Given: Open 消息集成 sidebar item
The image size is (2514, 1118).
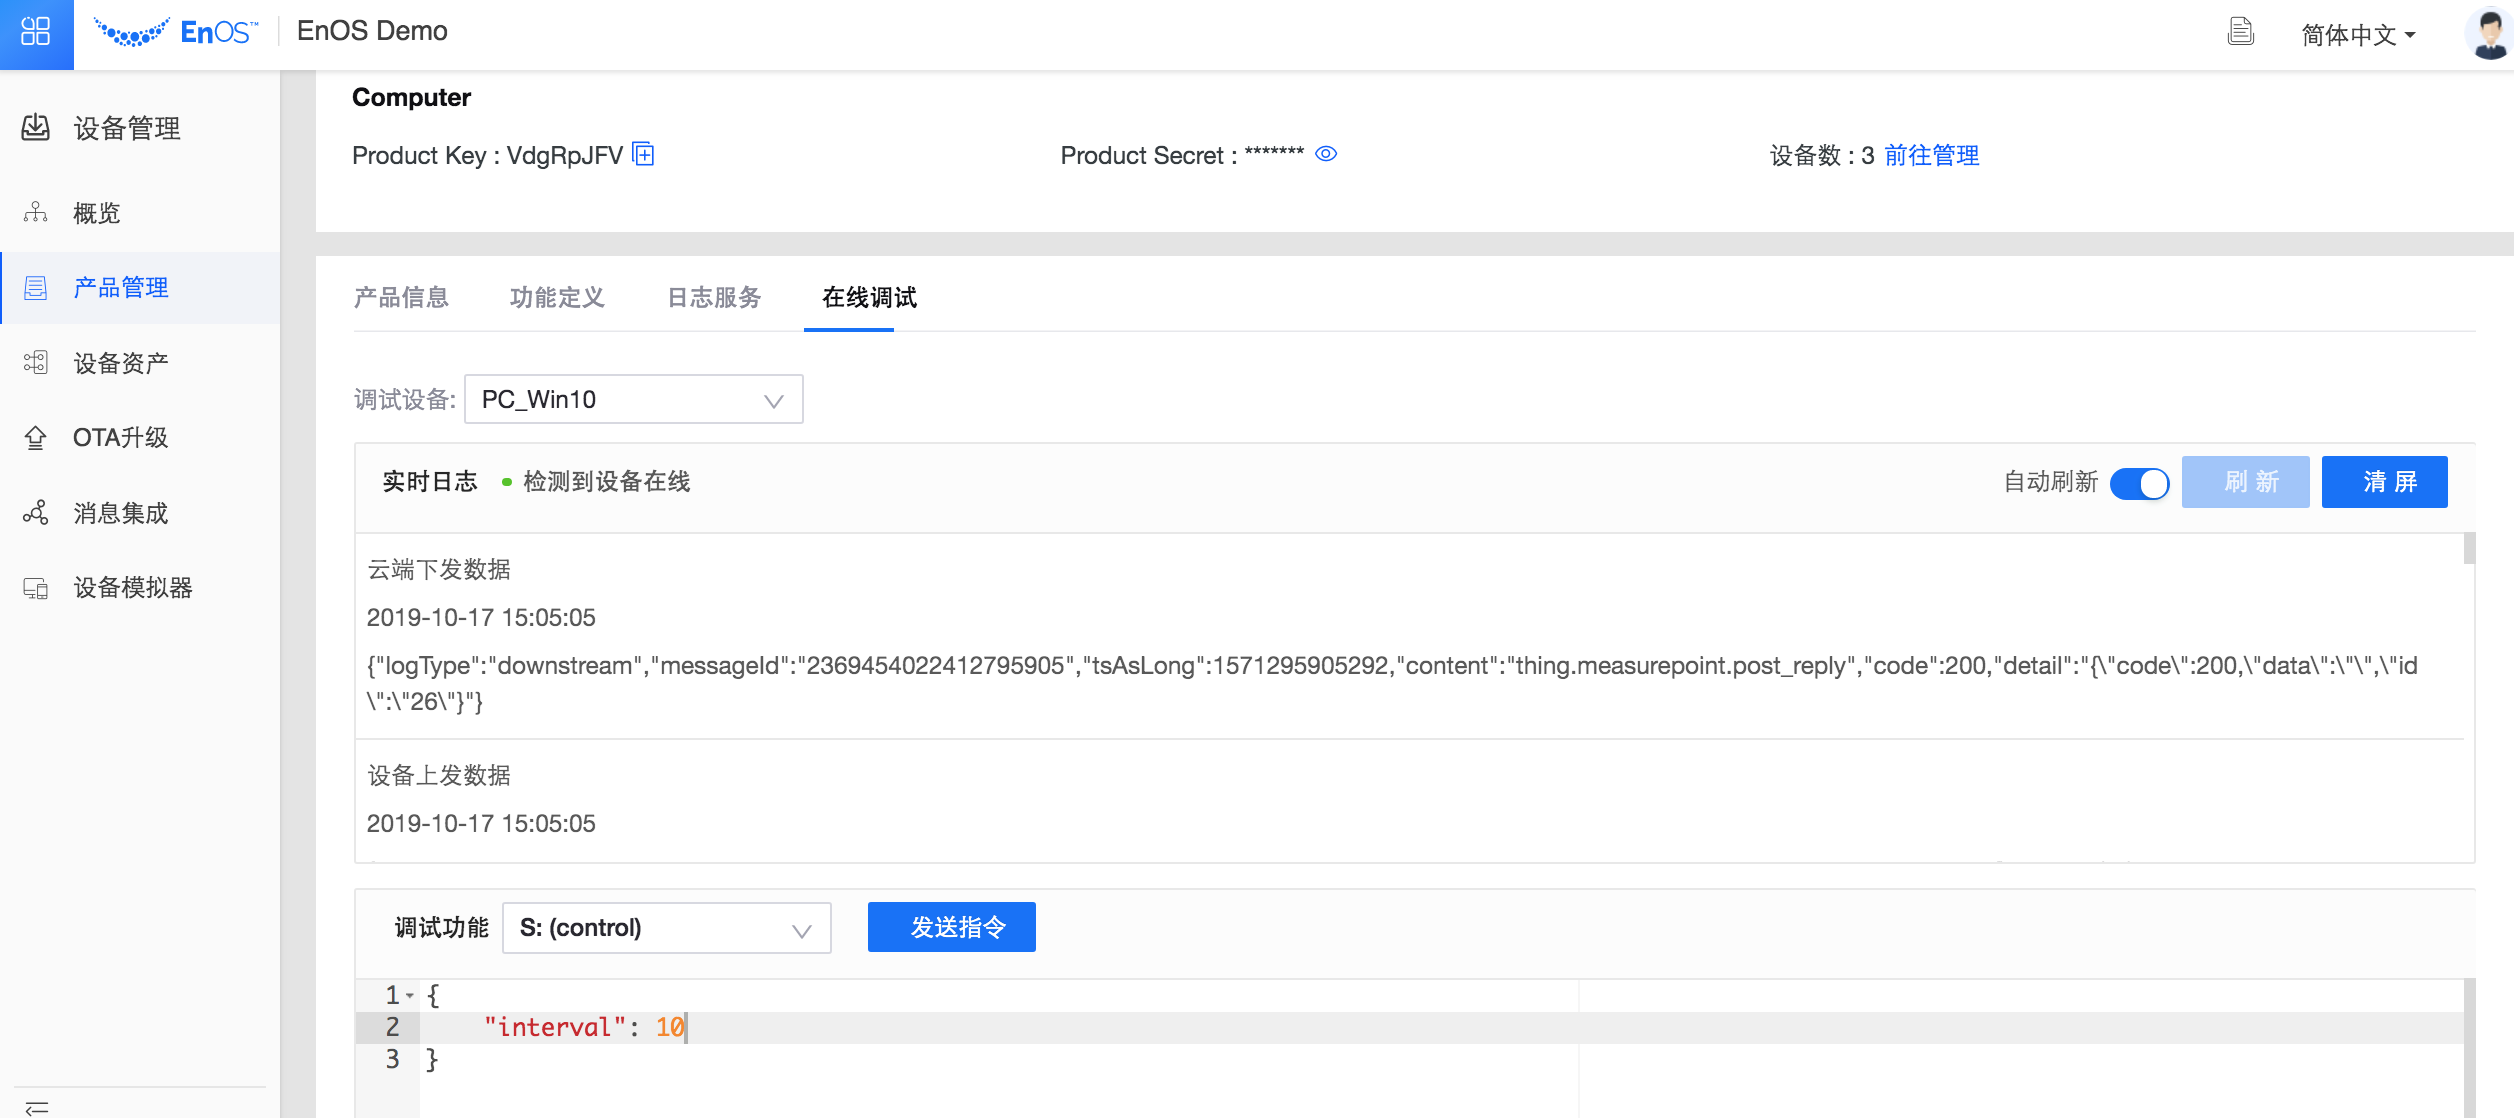Looking at the screenshot, I should [120, 513].
